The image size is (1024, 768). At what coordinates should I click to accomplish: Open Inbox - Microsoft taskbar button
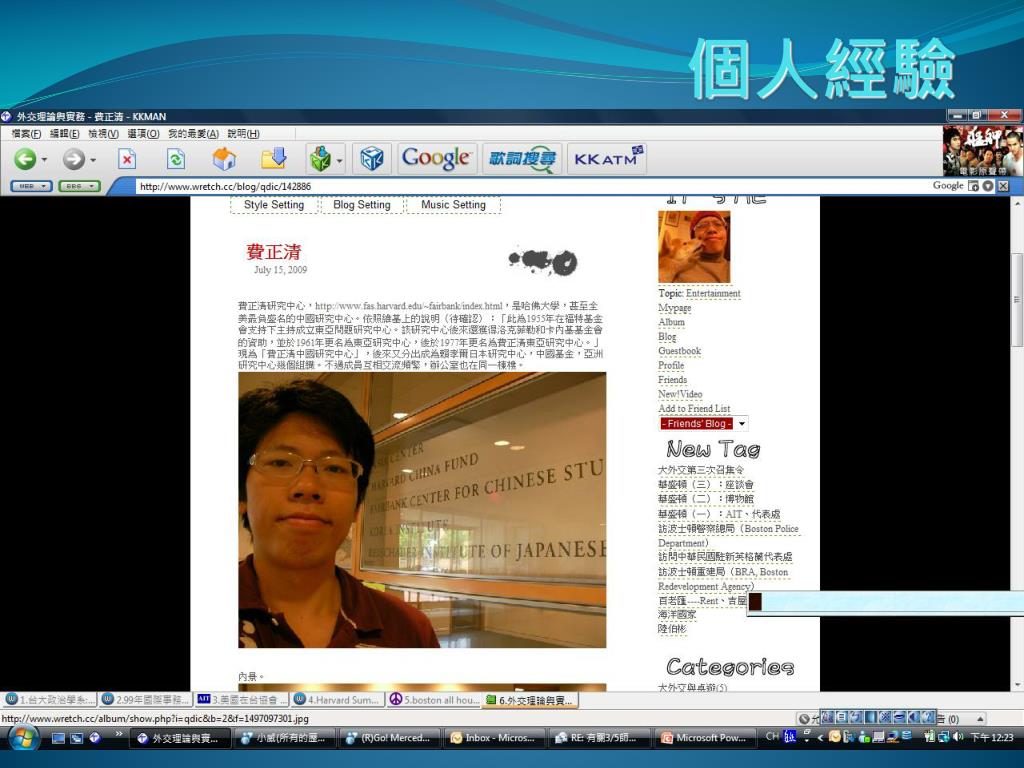click(496, 738)
